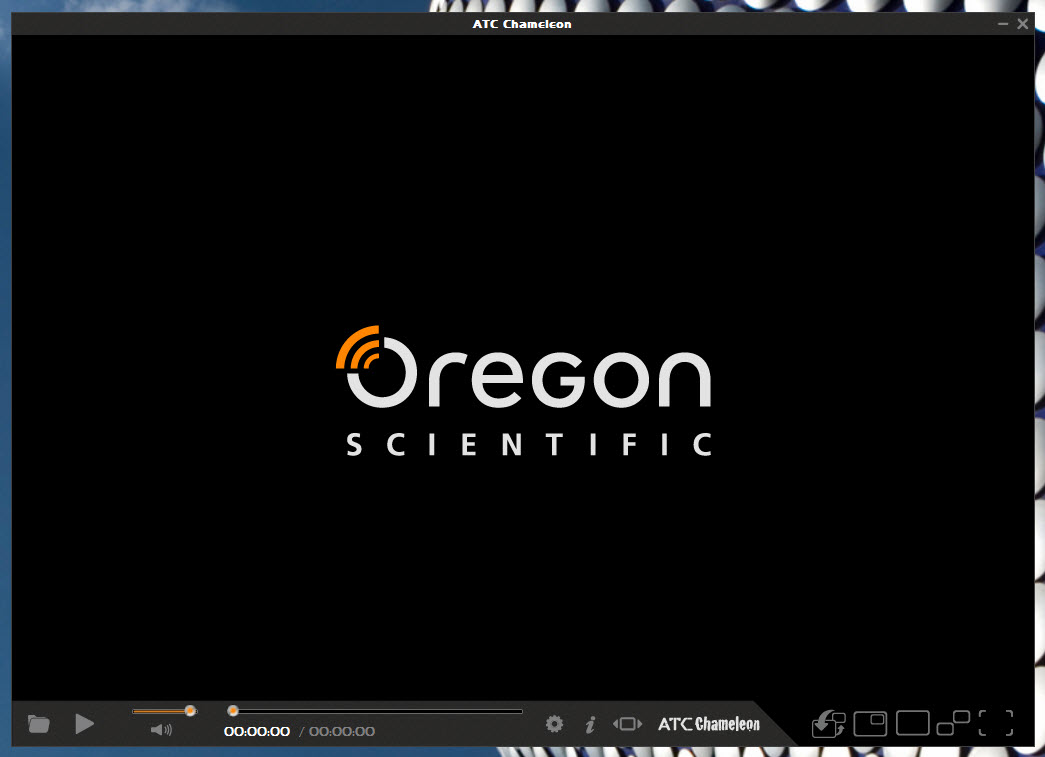This screenshot has height=757, width=1045.
Task: Click the video seek bar handle
Action: pos(233,711)
